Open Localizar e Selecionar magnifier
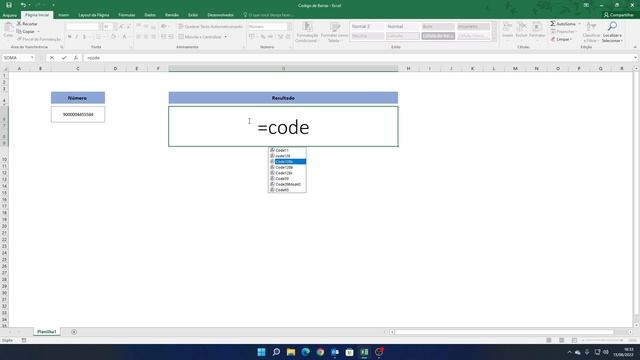Screen dimensions: 640x360 point(612,32)
